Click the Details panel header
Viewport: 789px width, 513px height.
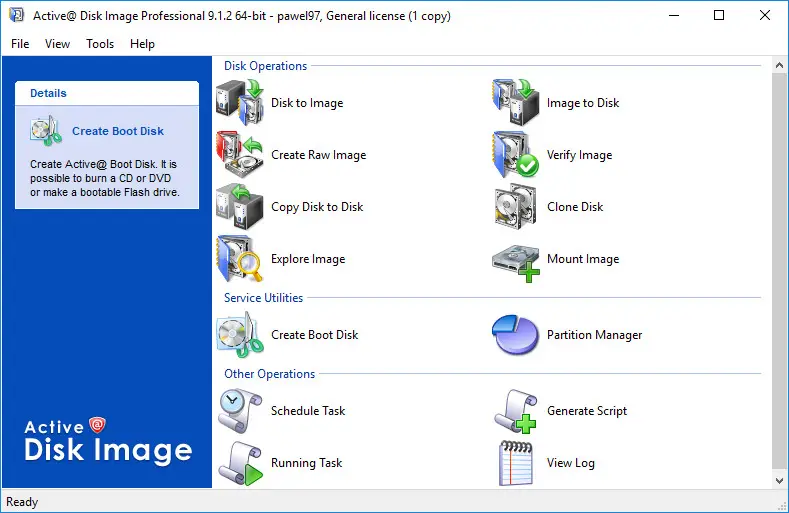tap(107, 93)
